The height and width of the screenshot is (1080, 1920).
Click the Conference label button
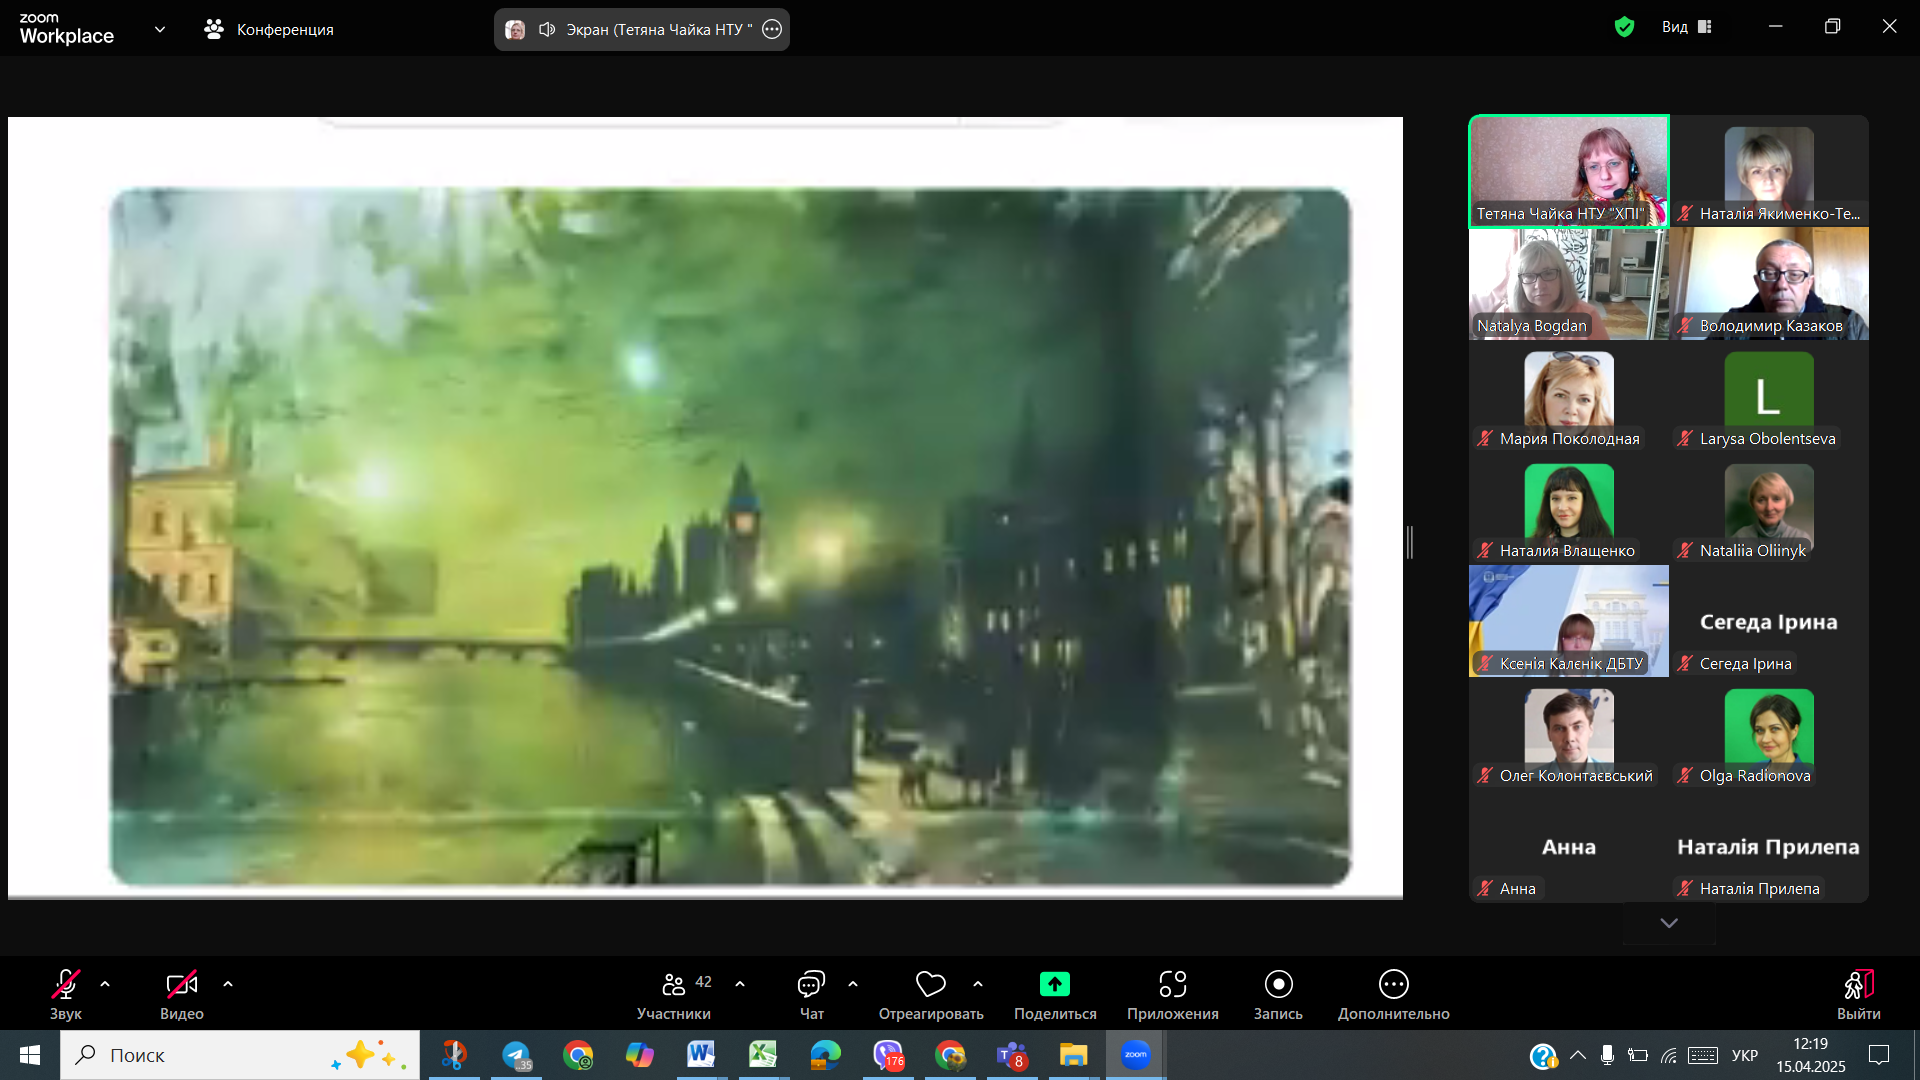269,30
